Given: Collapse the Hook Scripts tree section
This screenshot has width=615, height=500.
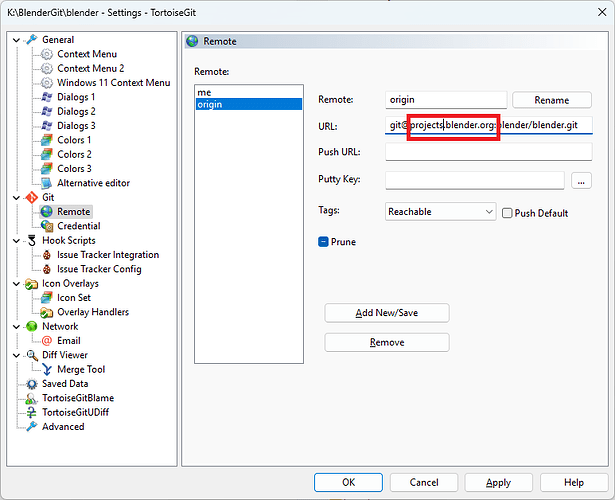Looking at the screenshot, I should pos(16,241).
